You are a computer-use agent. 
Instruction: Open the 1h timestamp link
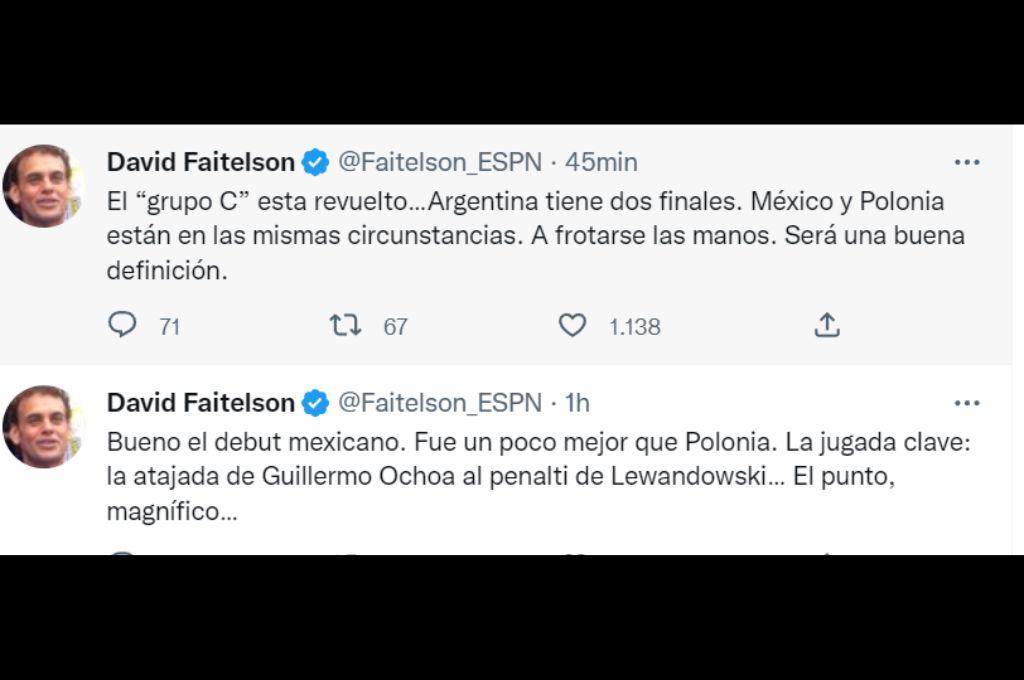click(x=578, y=402)
